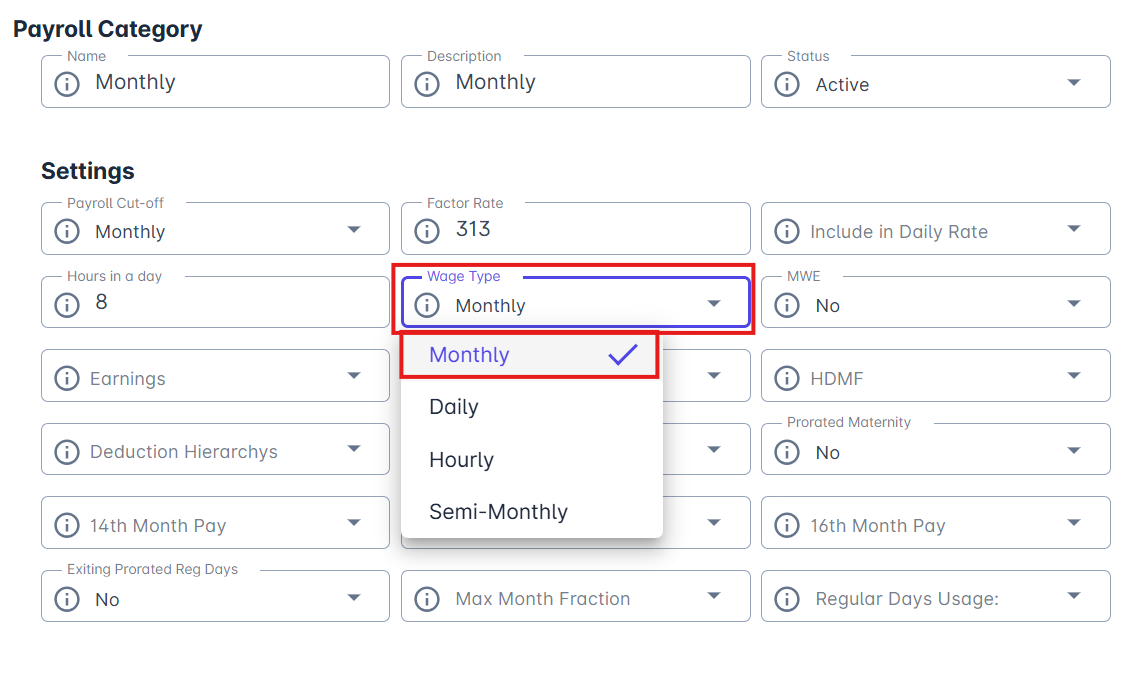Click info icon next to 16th Month Pay

787,525
